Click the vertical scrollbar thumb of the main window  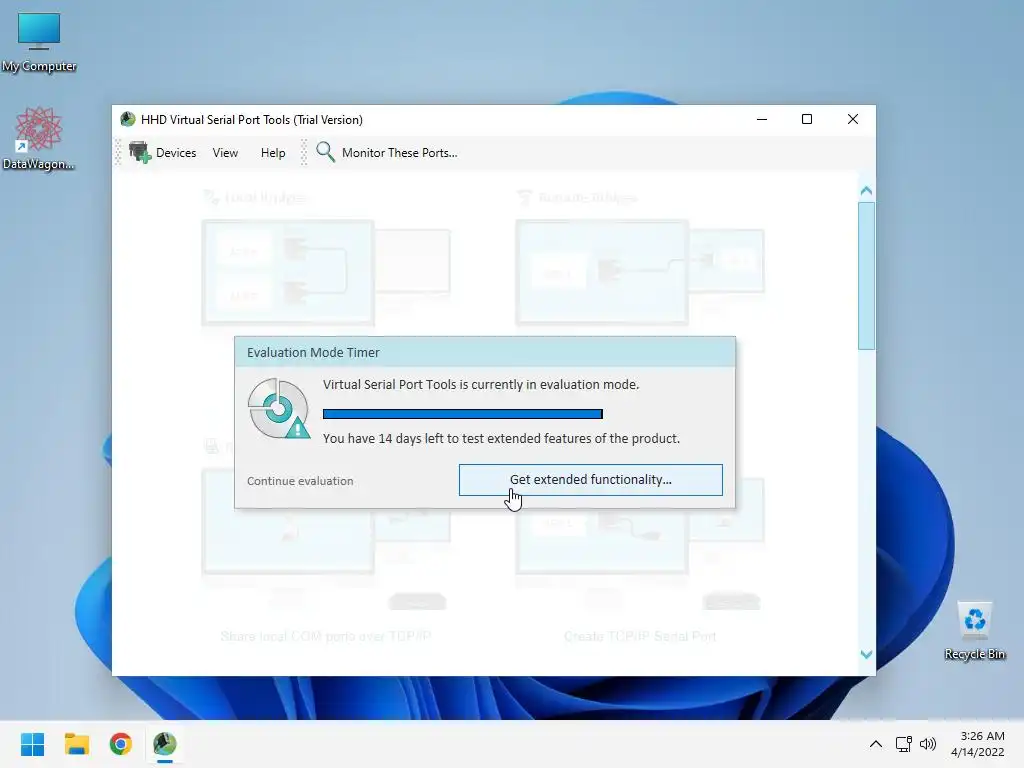tap(867, 276)
